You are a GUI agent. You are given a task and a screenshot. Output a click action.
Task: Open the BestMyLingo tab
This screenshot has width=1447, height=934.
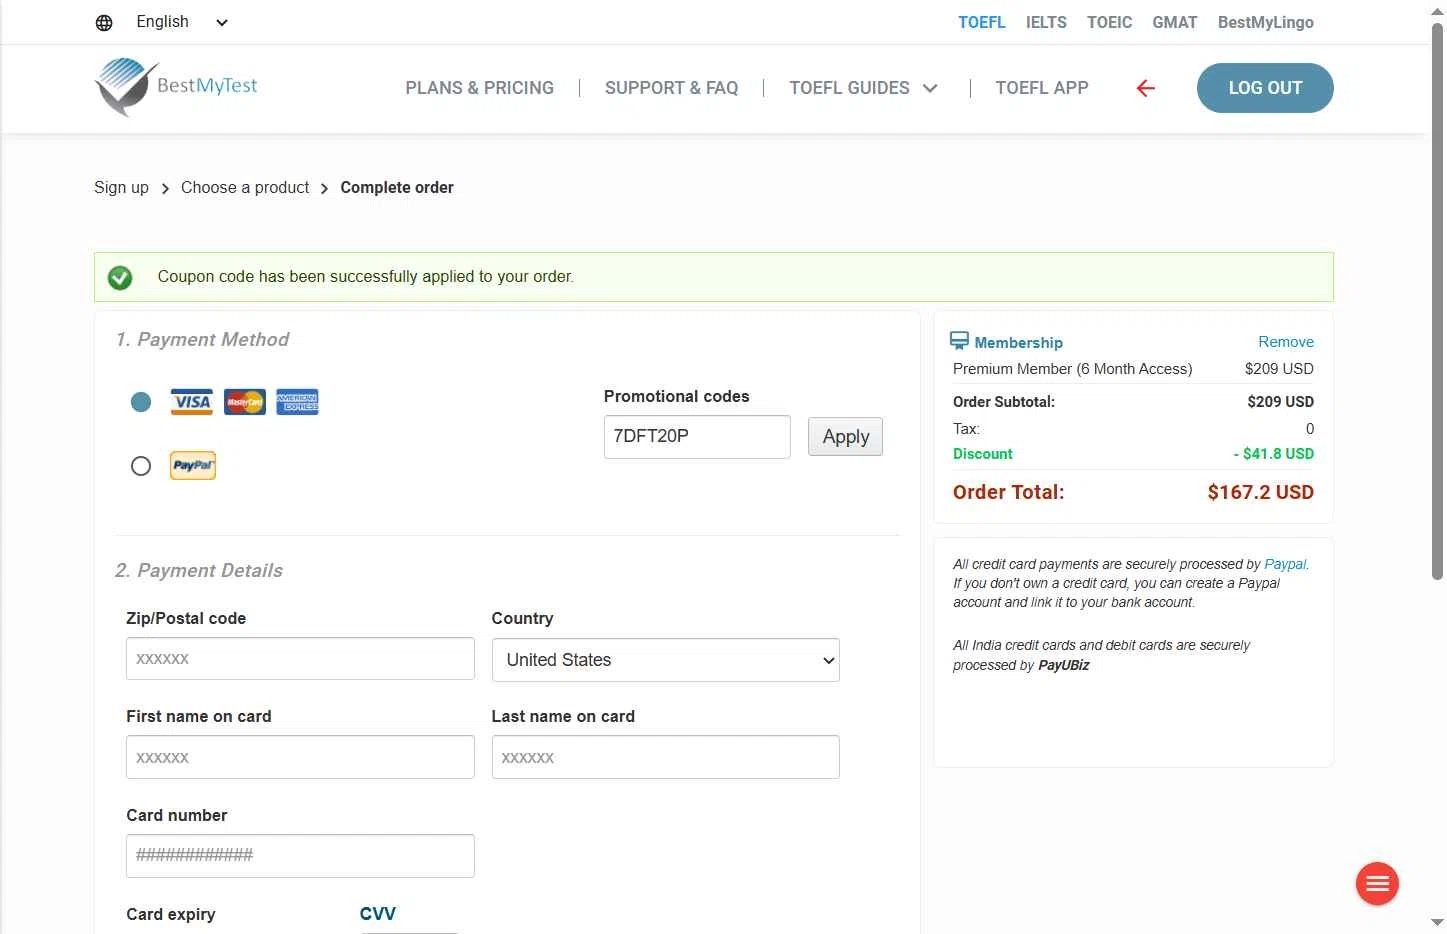tap(1265, 22)
